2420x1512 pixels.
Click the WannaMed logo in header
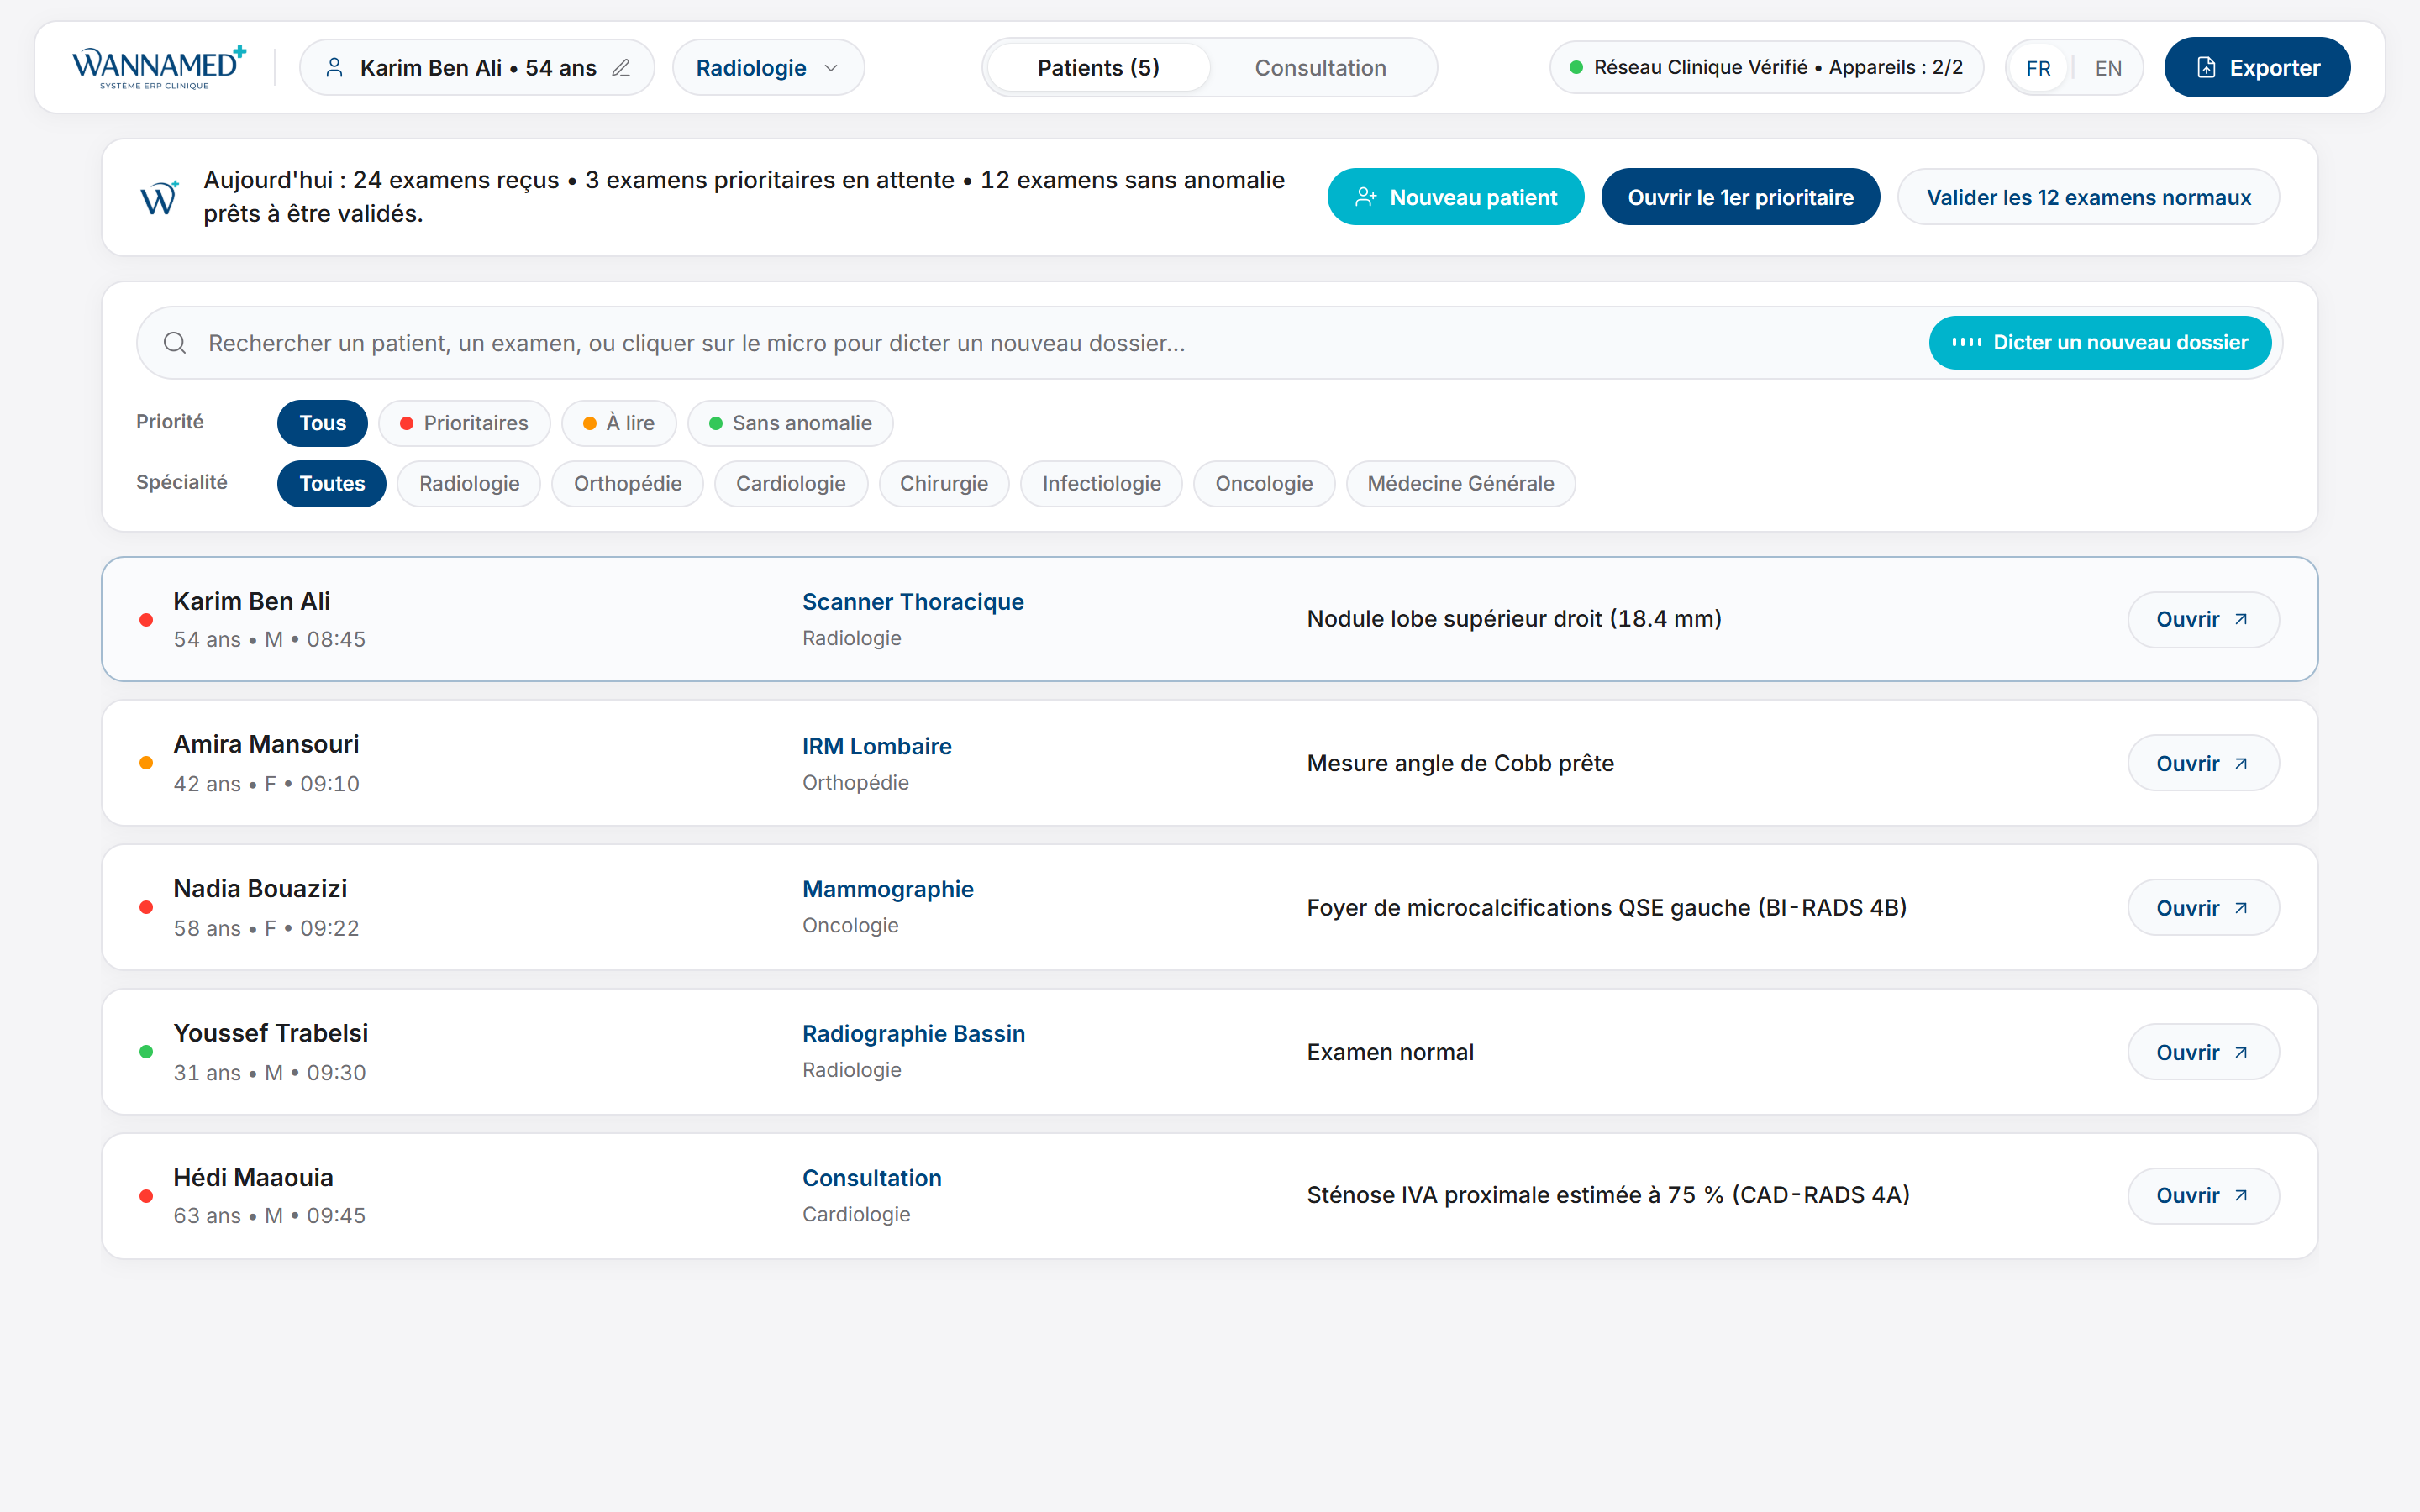(x=159, y=67)
